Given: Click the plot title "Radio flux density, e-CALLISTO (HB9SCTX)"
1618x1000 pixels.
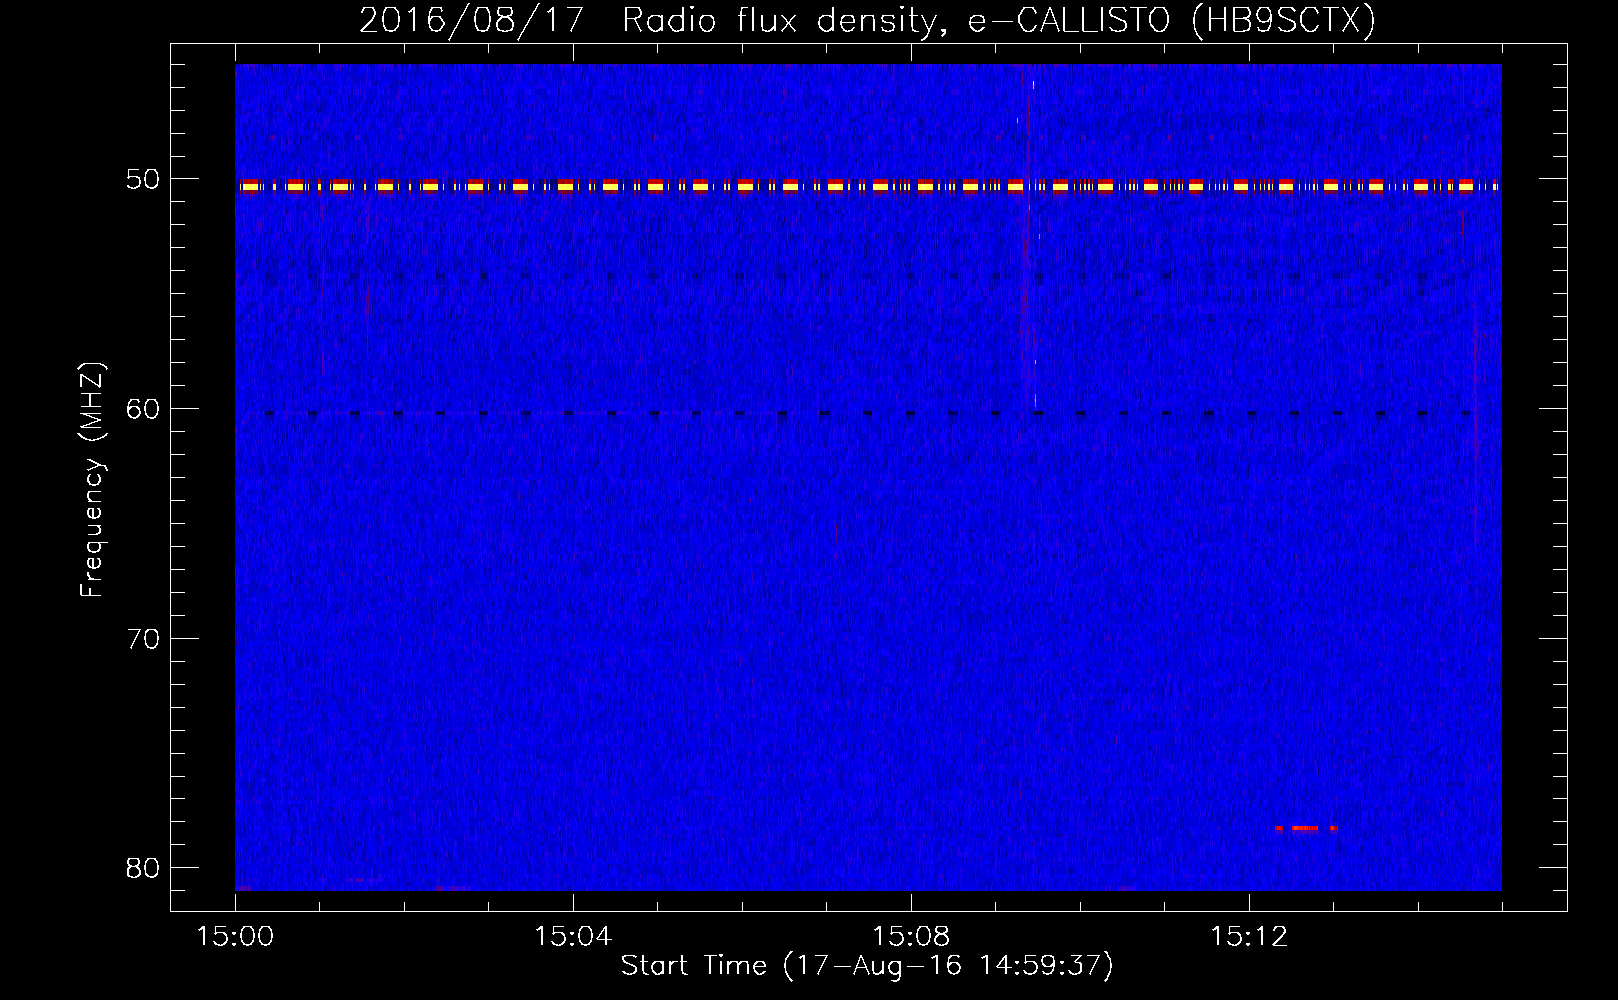Looking at the screenshot, I should [998, 20].
